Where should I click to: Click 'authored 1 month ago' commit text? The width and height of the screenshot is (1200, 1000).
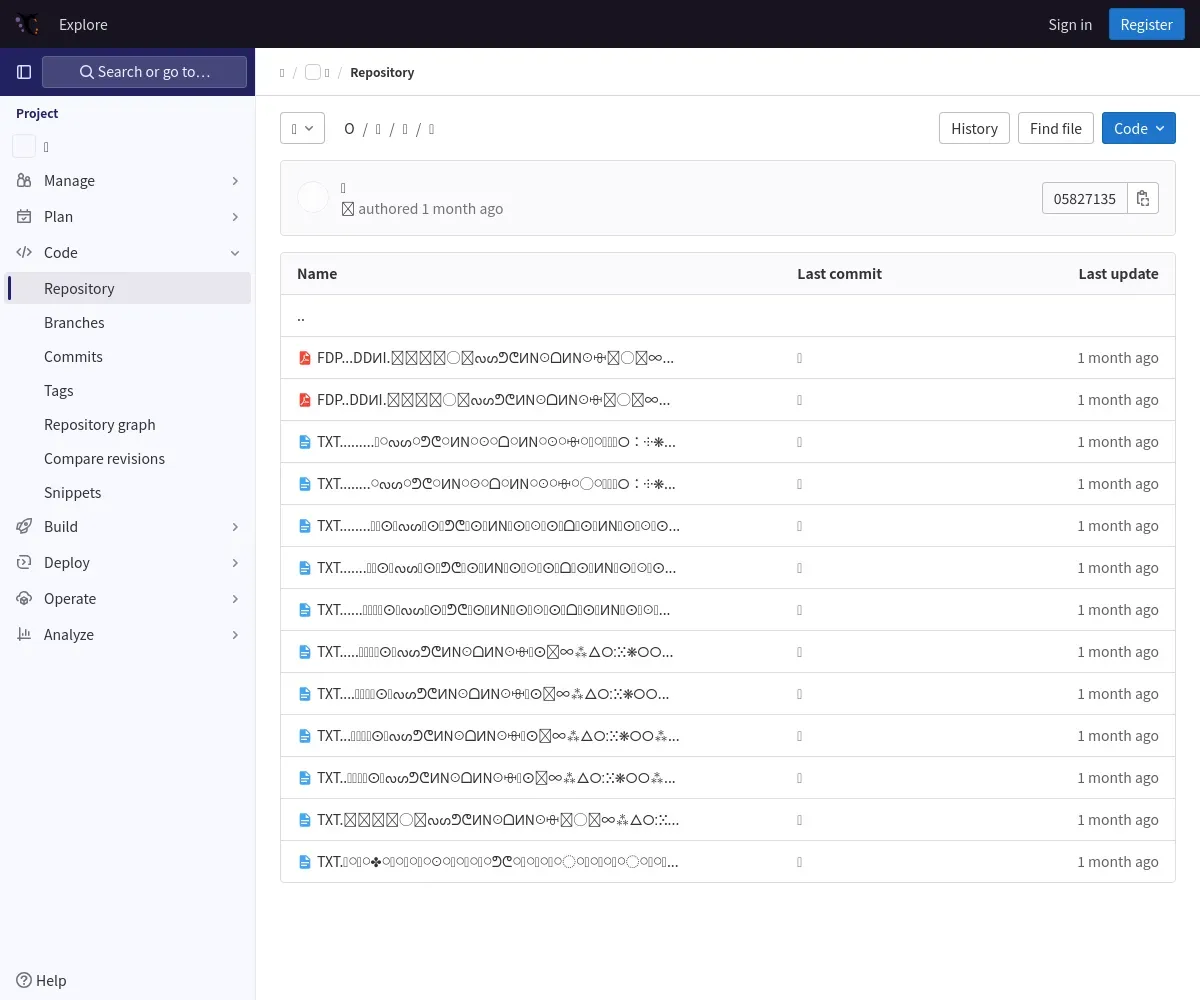click(x=430, y=208)
